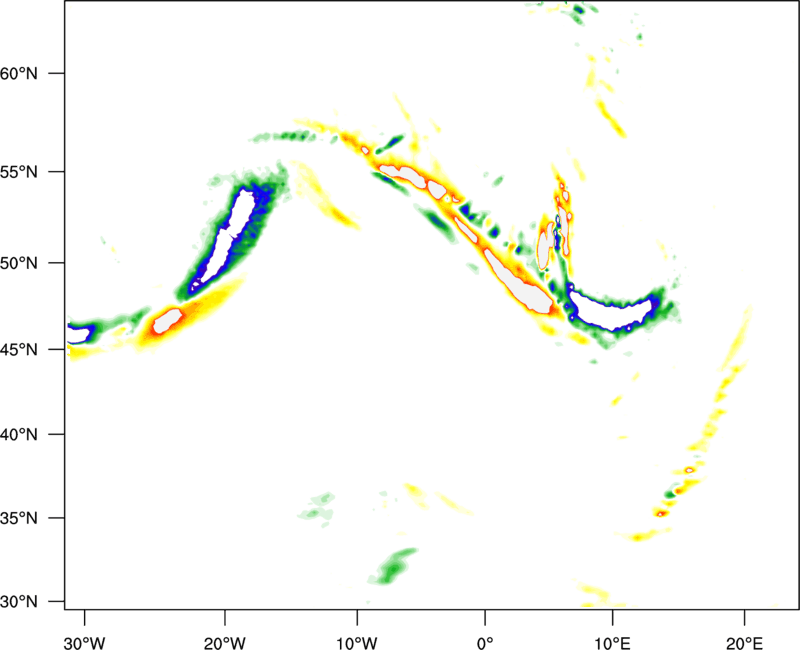
Task: Click the 10°W longitude label
Action: tap(357, 643)
